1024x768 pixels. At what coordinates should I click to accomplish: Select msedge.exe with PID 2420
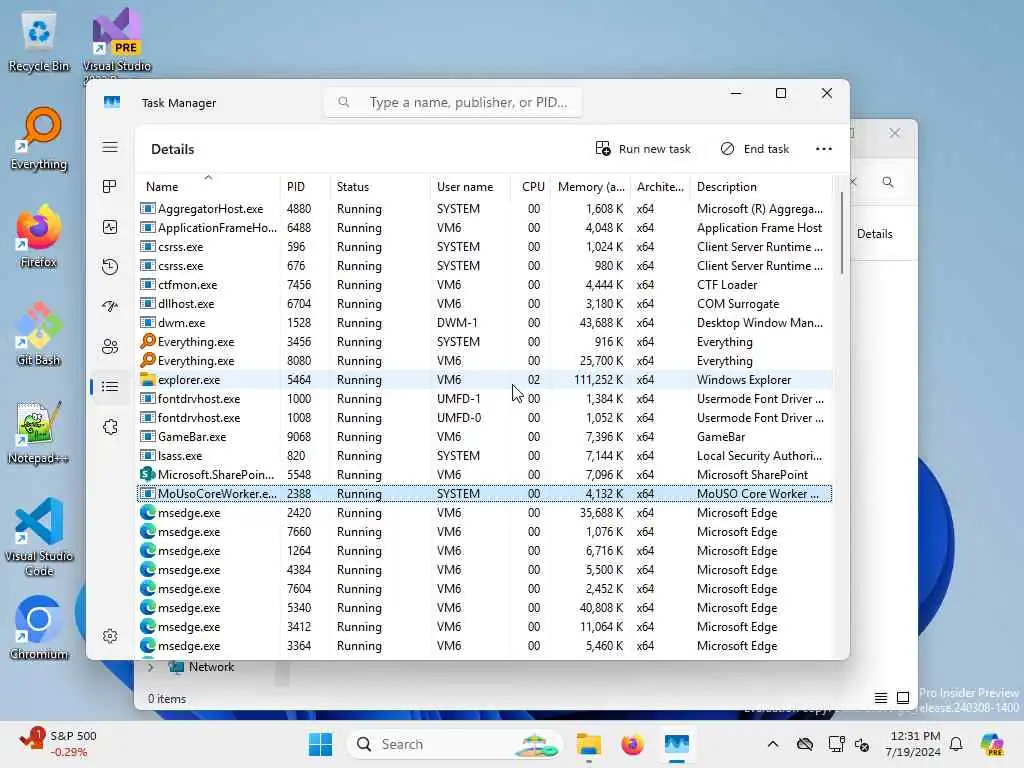tap(485, 513)
